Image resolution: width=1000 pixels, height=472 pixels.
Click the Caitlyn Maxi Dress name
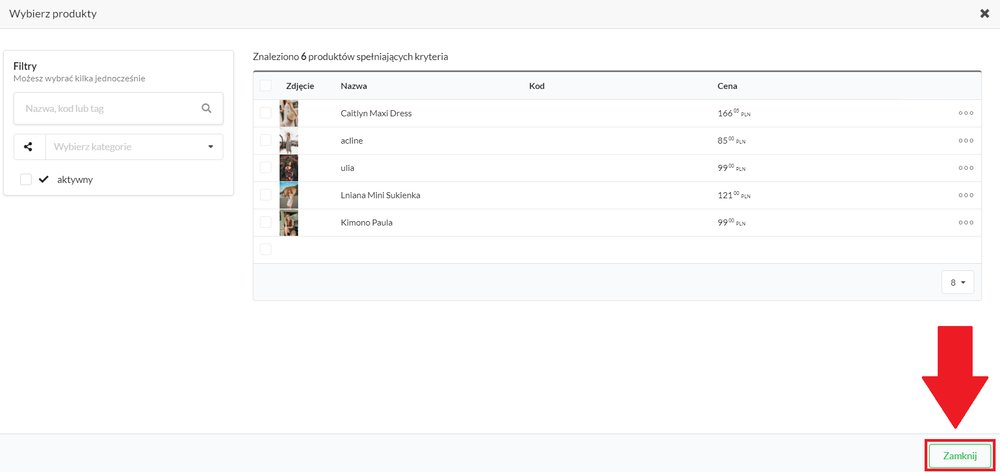[x=376, y=114]
